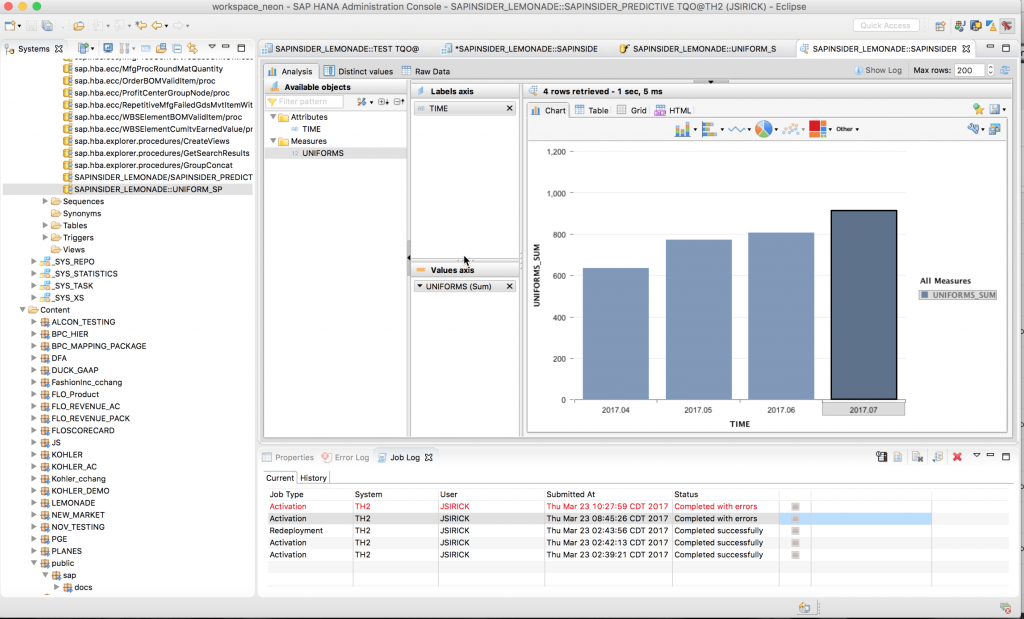Viewport: 1024px width, 619px height.
Task: Click the Filter pattern field
Action: tap(304, 102)
